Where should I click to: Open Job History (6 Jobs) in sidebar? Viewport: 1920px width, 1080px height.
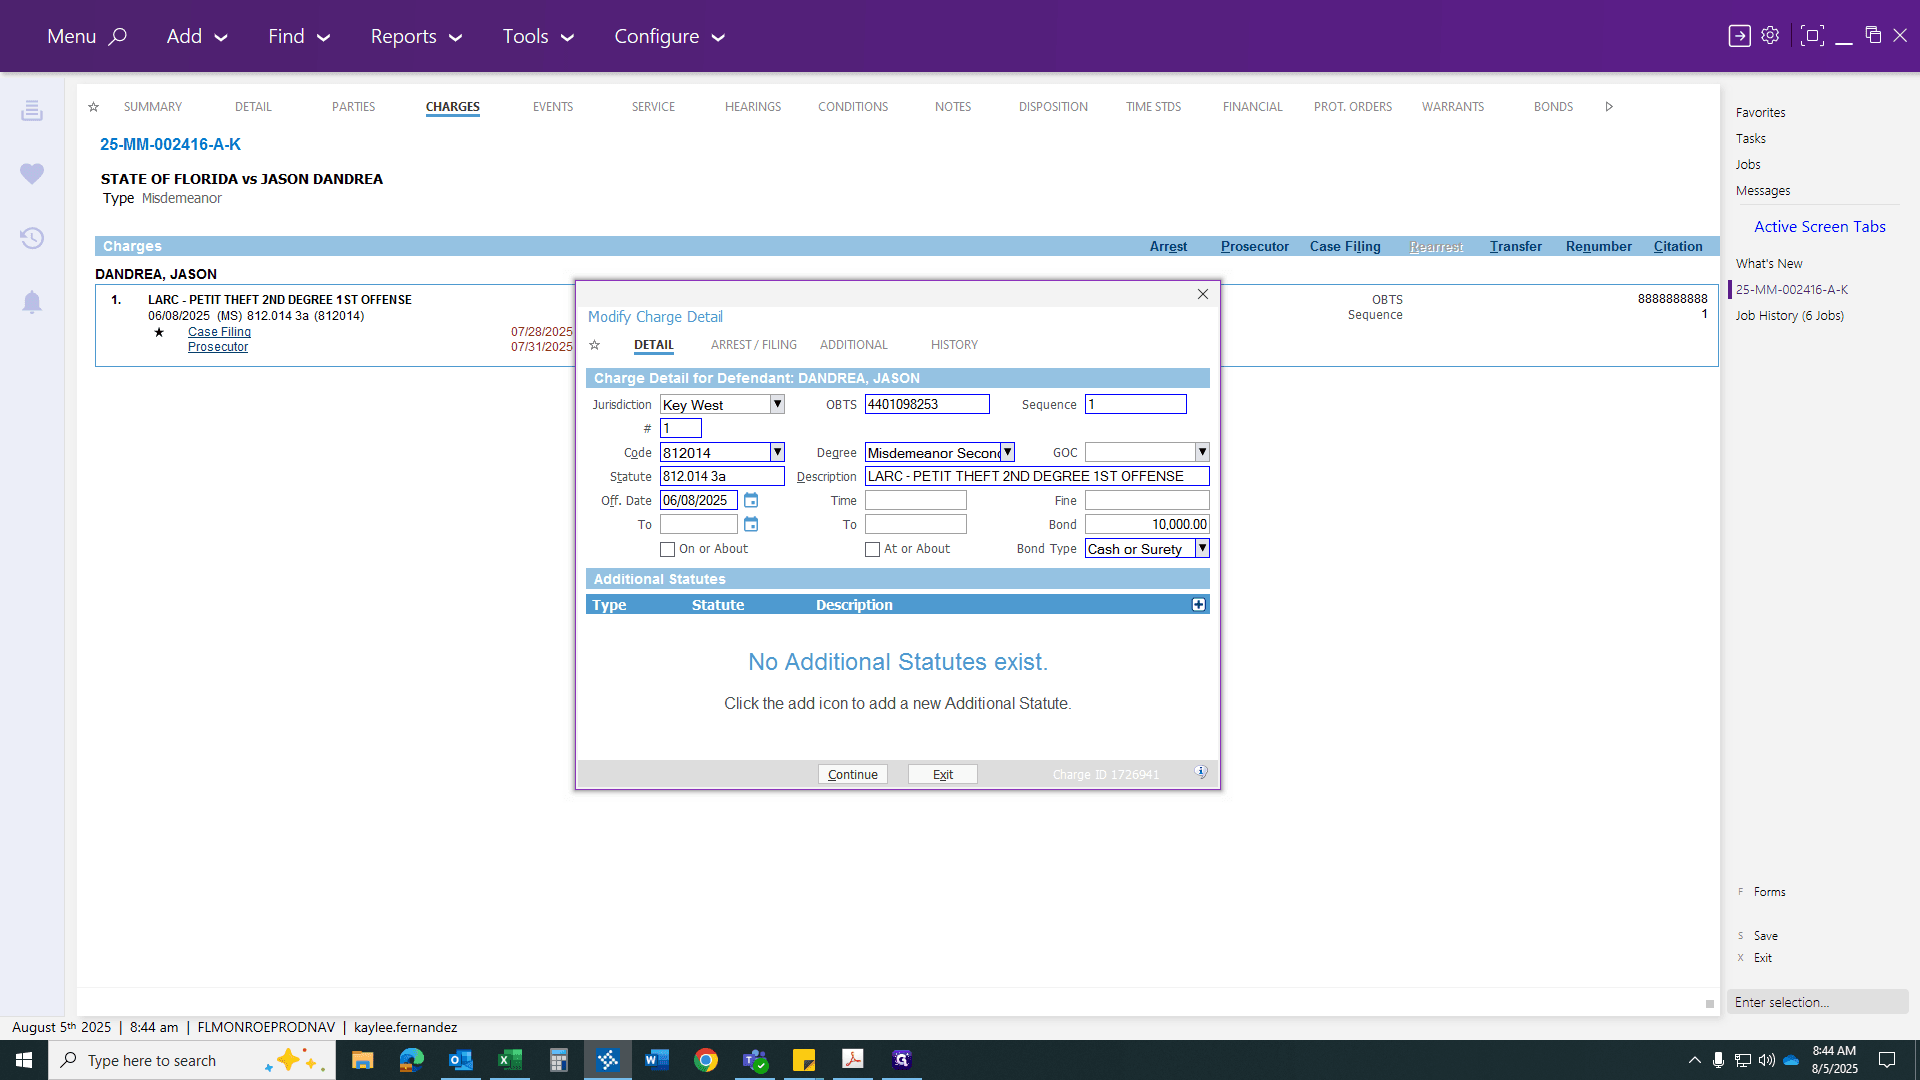[1789, 315]
